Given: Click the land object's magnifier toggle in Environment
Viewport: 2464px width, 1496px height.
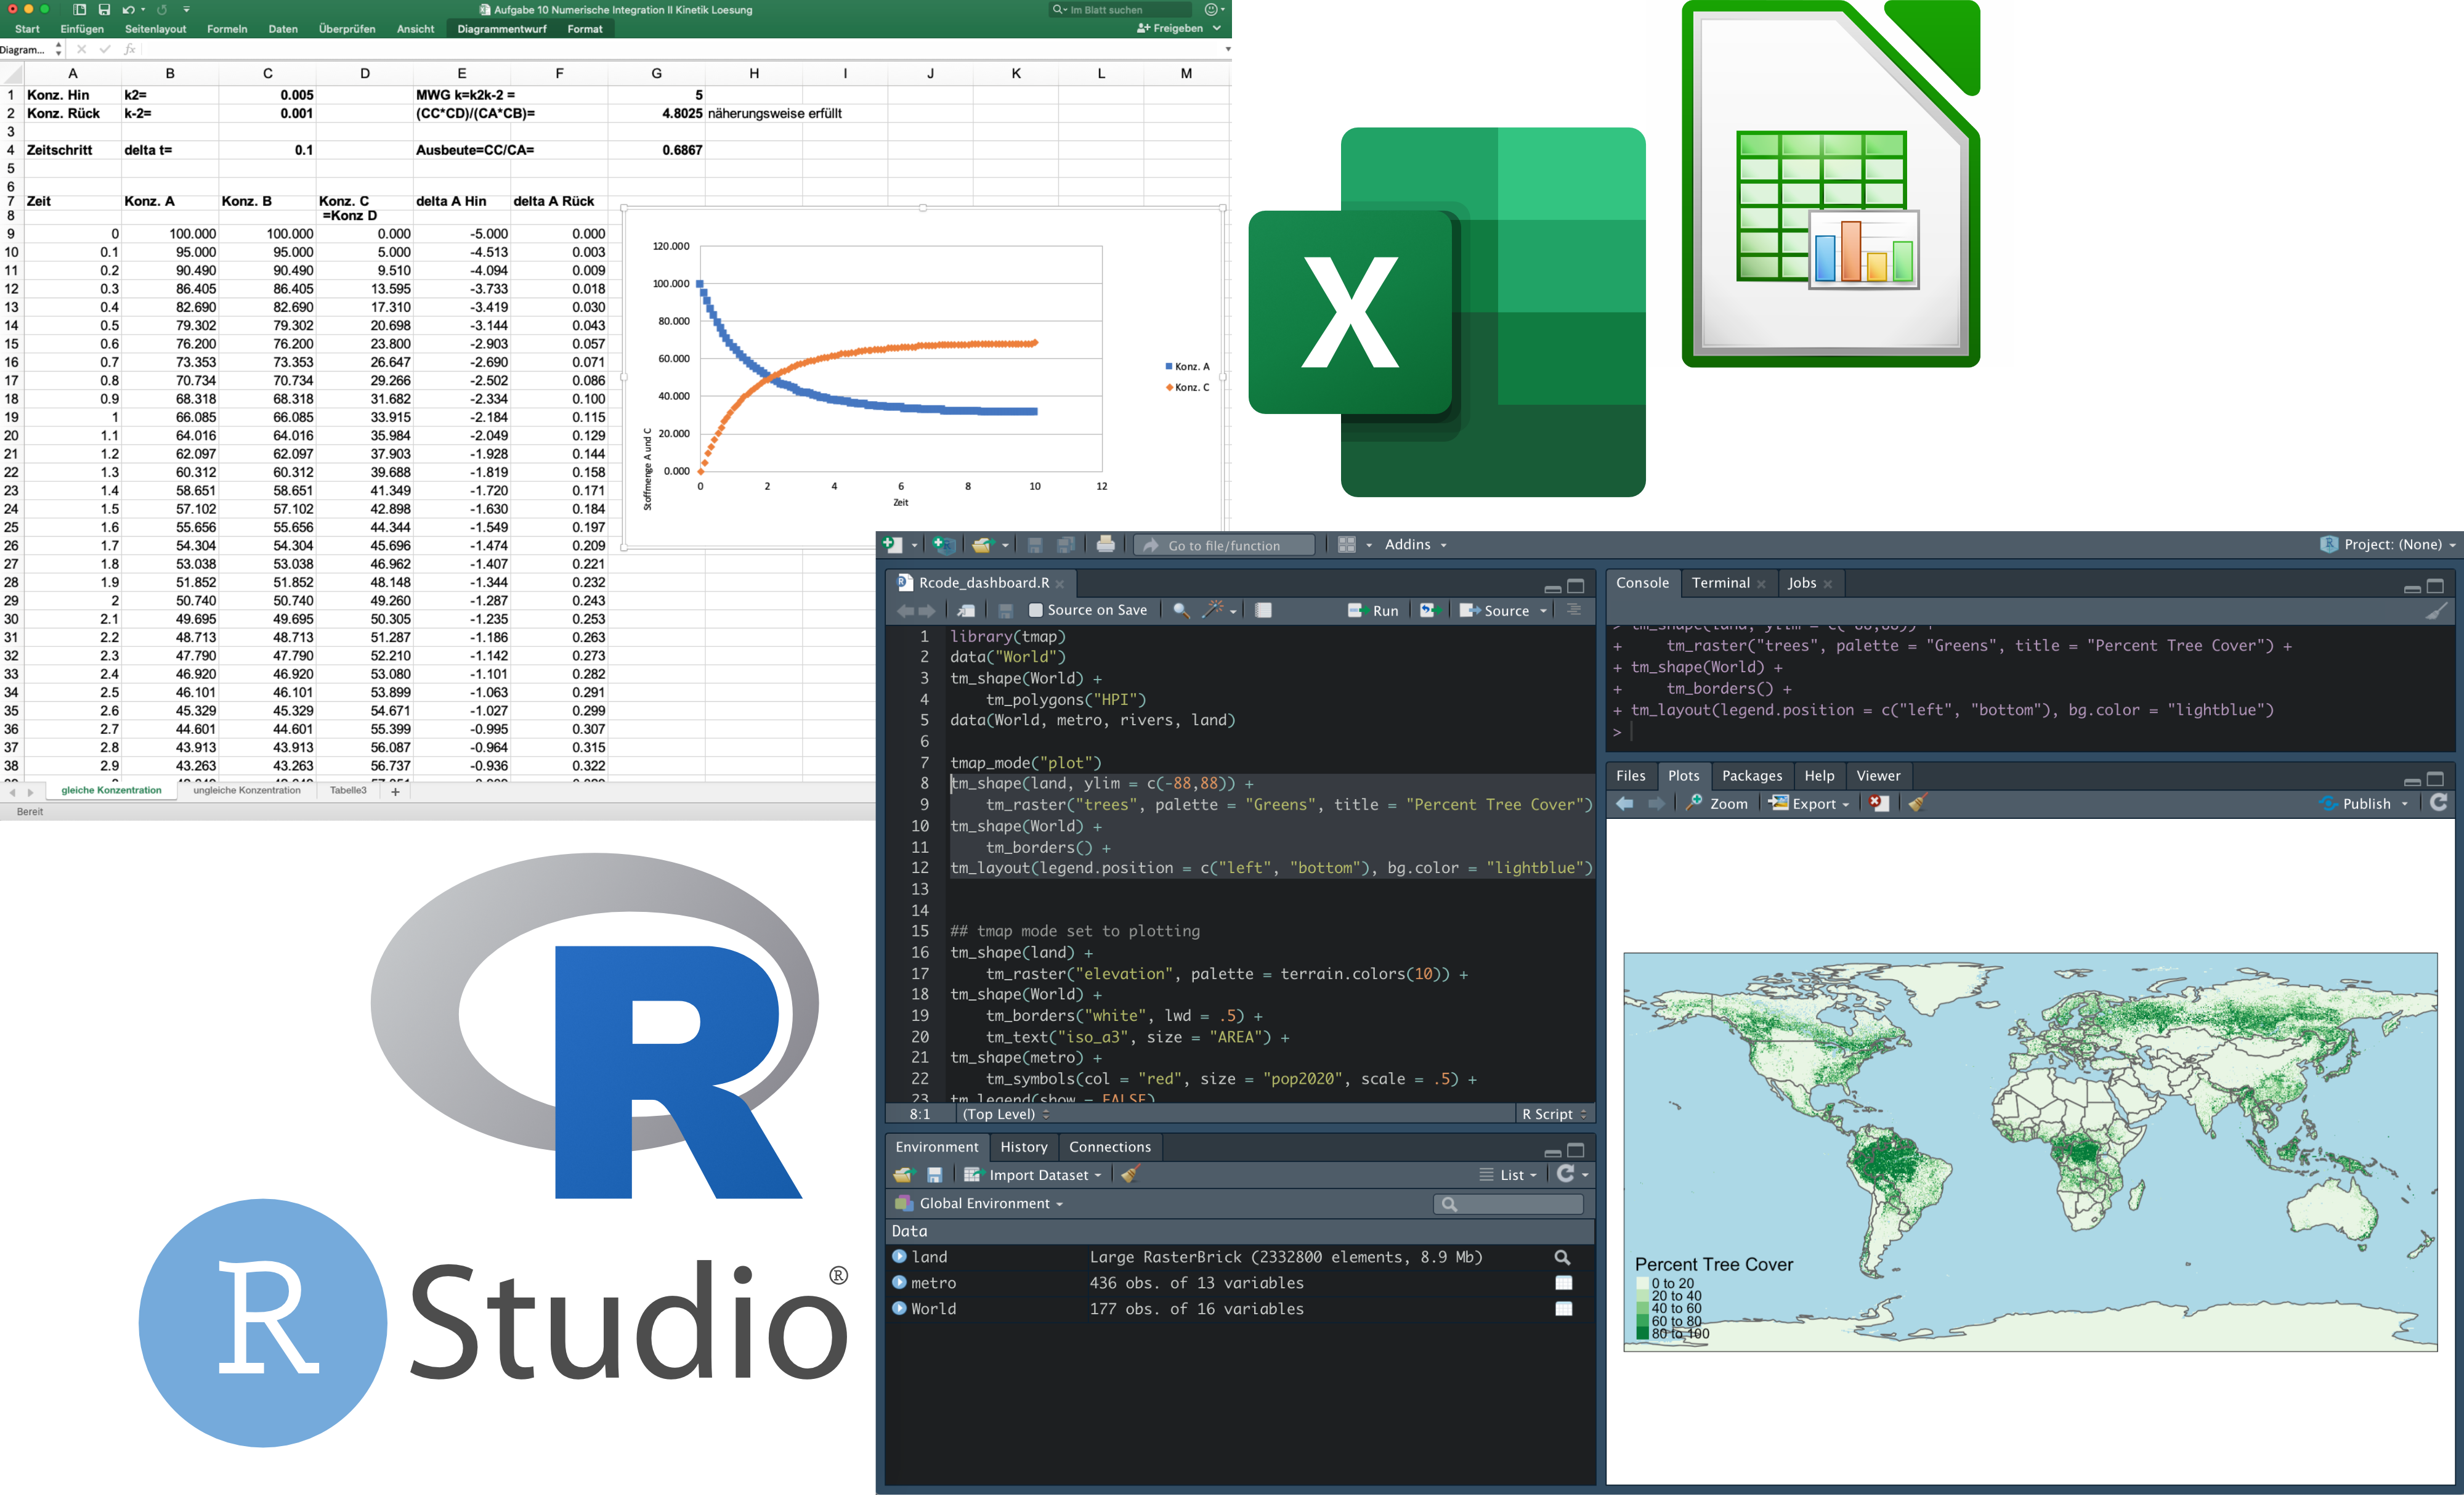Looking at the screenshot, I should [x=1563, y=1257].
